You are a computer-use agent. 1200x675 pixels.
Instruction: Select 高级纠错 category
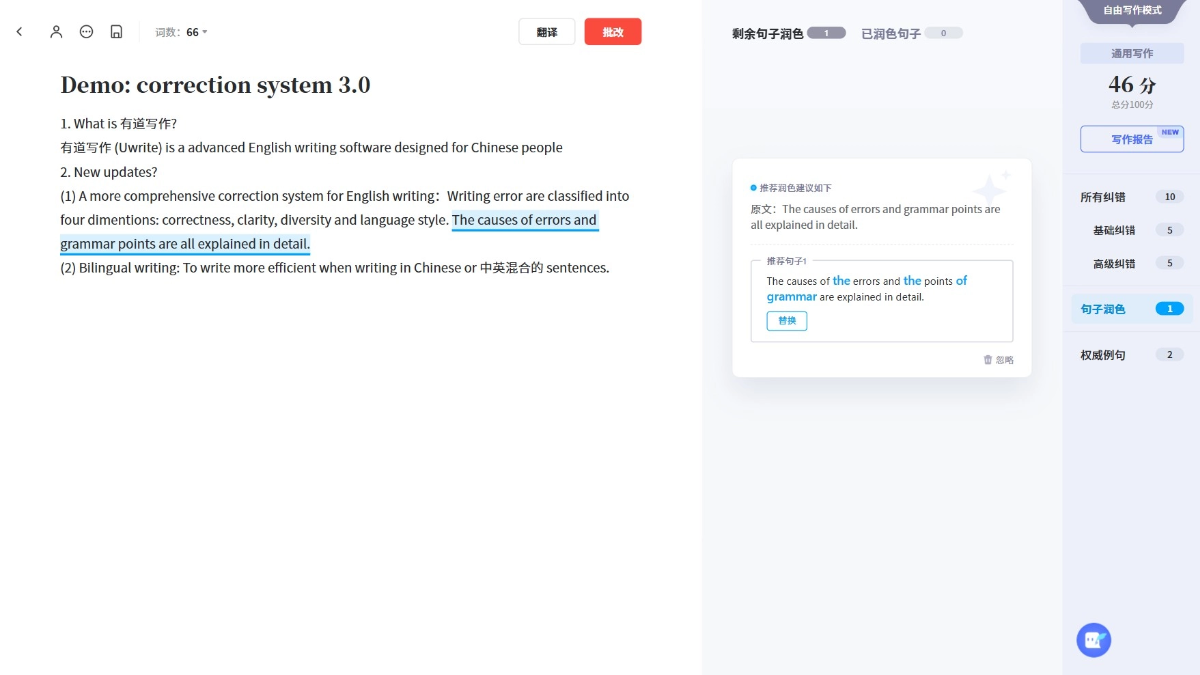pyautogui.click(x=1114, y=263)
